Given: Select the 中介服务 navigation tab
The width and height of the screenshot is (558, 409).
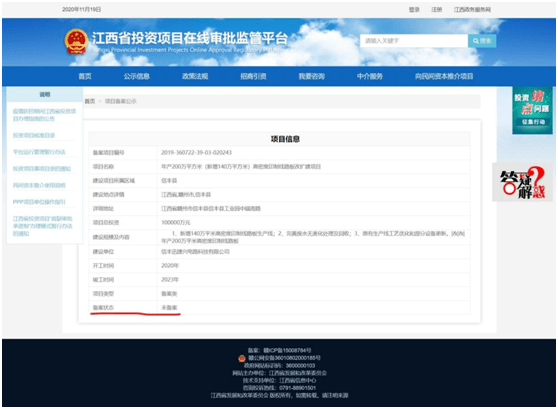Looking at the screenshot, I should (x=370, y=76).
